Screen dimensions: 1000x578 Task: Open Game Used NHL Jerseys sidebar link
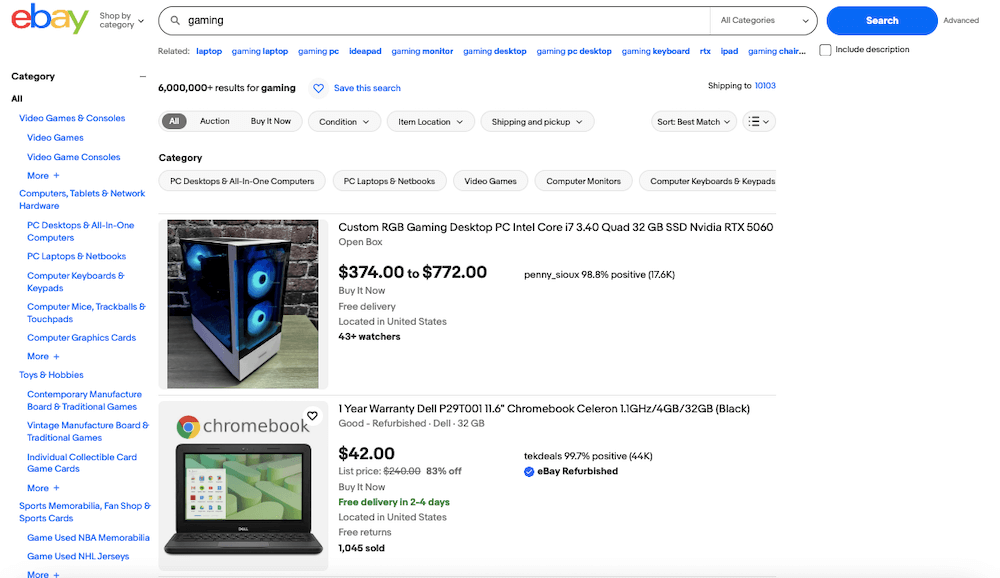tap(78, 556)
